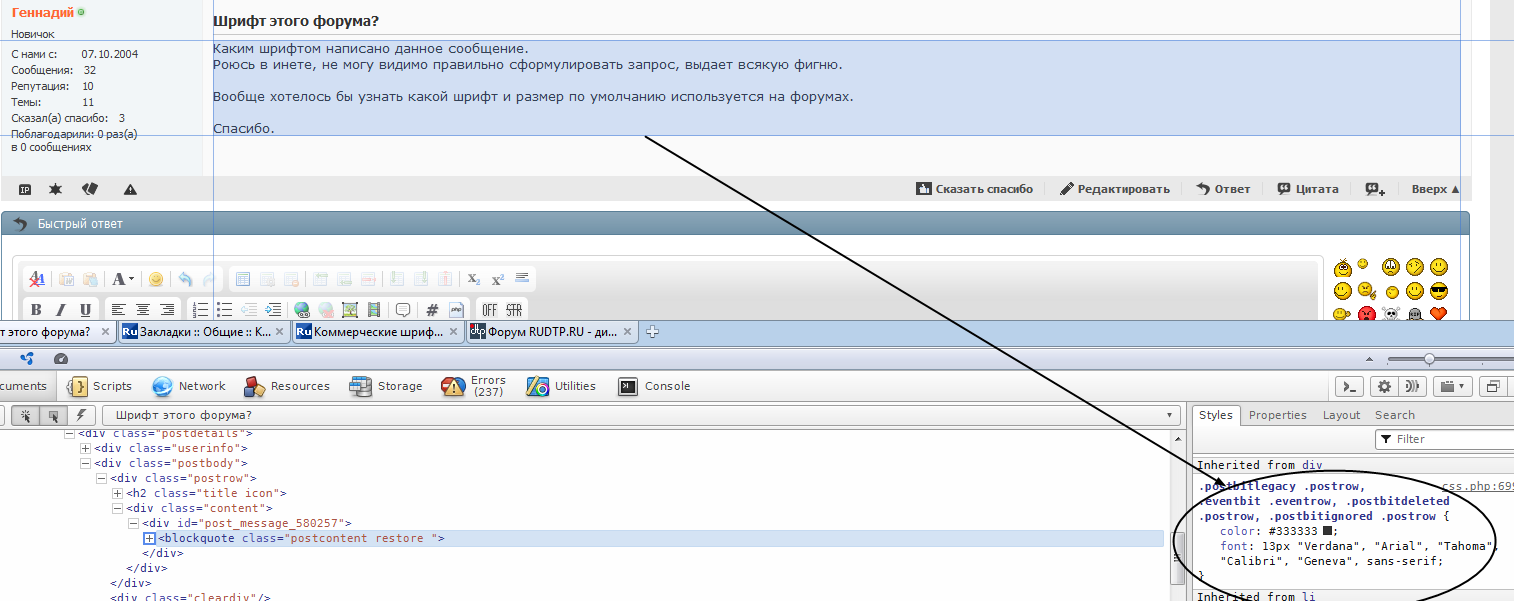1514x601 pixels.
Task: Align text left in editor
Action: point(118,310)
